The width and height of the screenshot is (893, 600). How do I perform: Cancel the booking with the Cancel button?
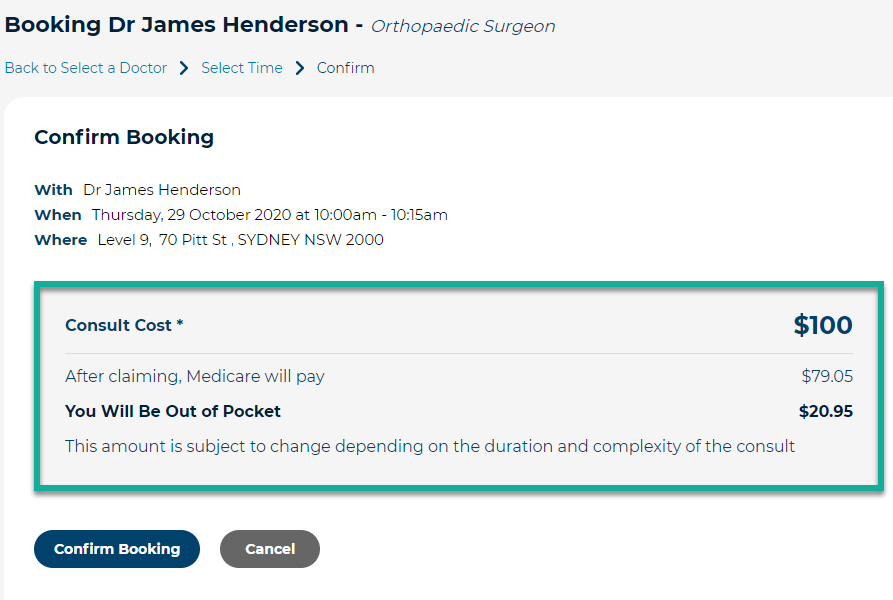(x=269, y=548)
